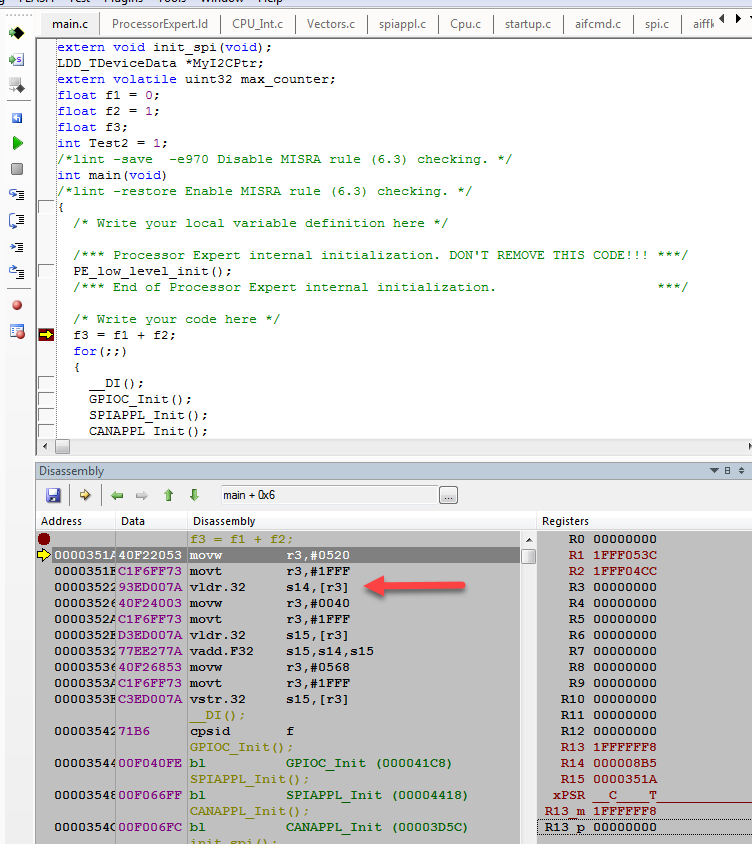Select register R15 value 0000351A

pyautogui.click(x=625, y=779)
